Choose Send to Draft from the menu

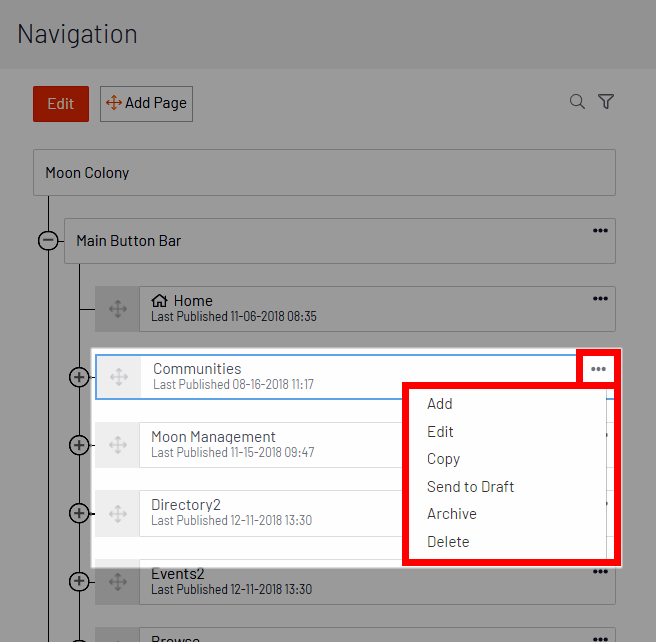(x=470, y=487)
